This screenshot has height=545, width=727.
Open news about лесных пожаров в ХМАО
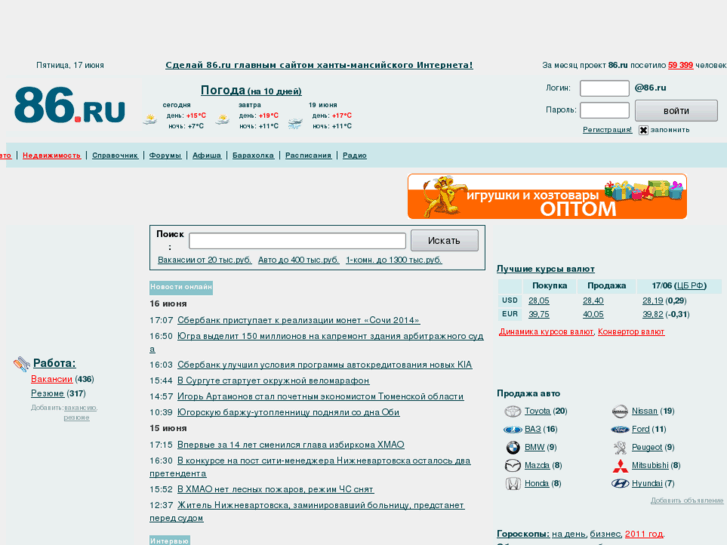pos(275,489)
